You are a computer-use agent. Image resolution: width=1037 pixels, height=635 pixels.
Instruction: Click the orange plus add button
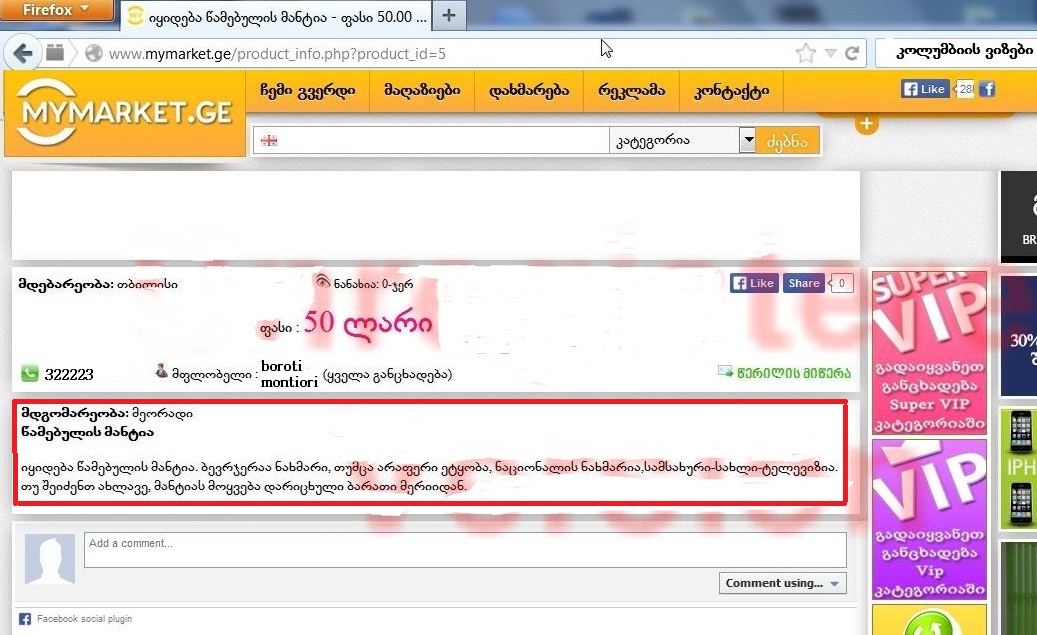(x=866, y=124)
